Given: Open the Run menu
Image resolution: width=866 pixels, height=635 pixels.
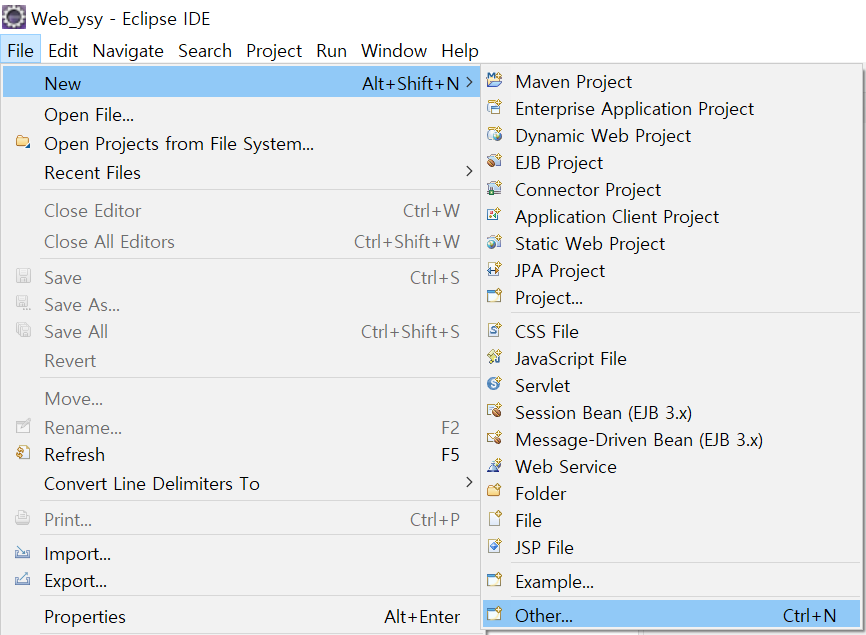Looking at the screenshot, I should (331, 51).
